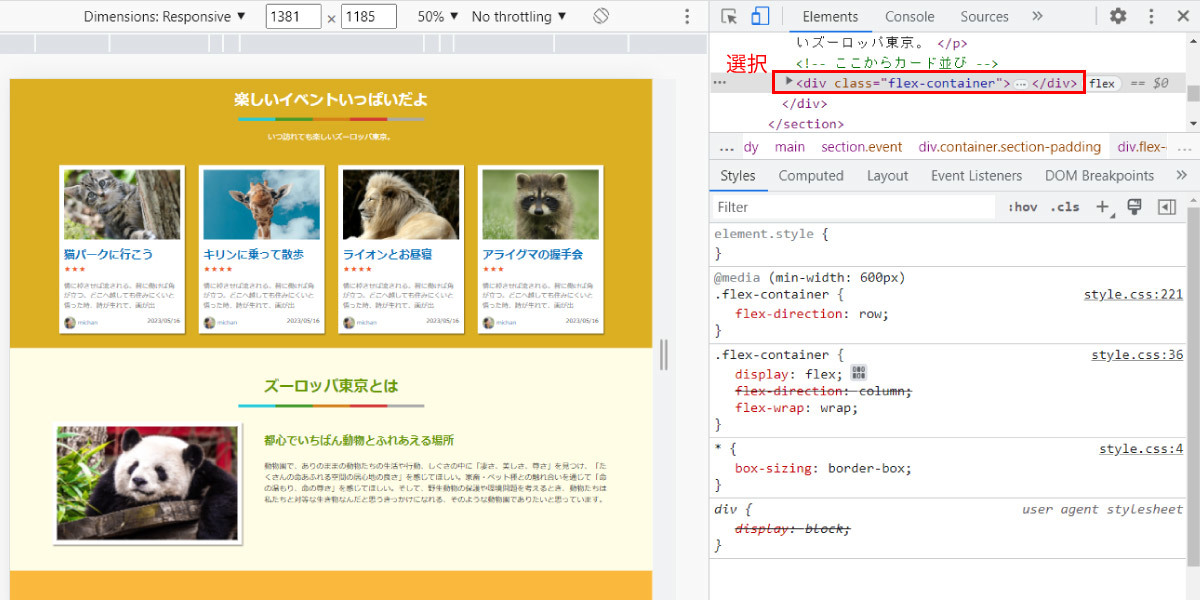Click the "flex-wrap: wrap;" declaration

[797, 408]
